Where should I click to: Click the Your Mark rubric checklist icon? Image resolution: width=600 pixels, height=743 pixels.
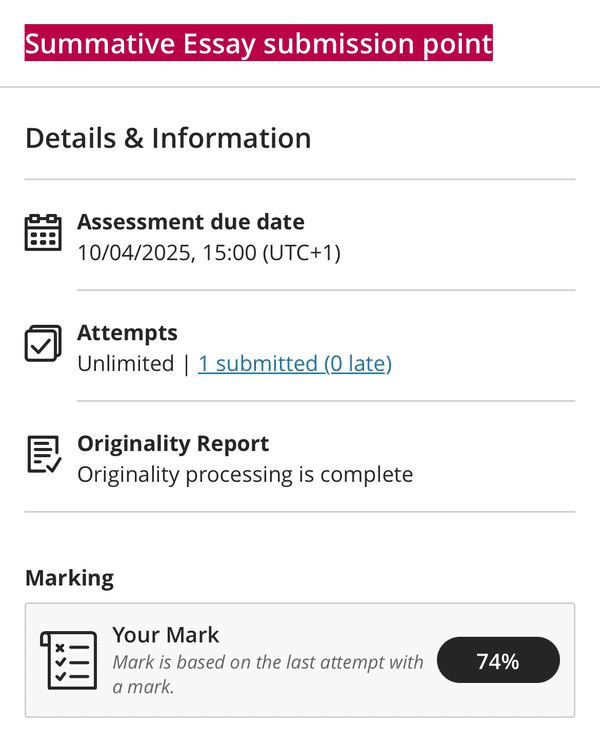click(69, 660)
